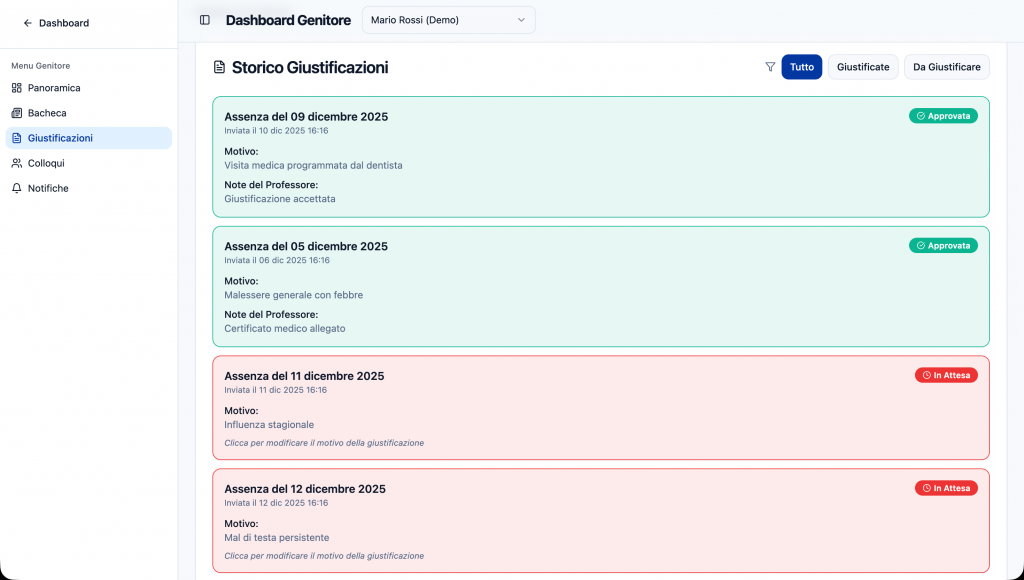Select the Tutto filter toggle
The height and width of the screenshot is (580, 1024).
801,66
